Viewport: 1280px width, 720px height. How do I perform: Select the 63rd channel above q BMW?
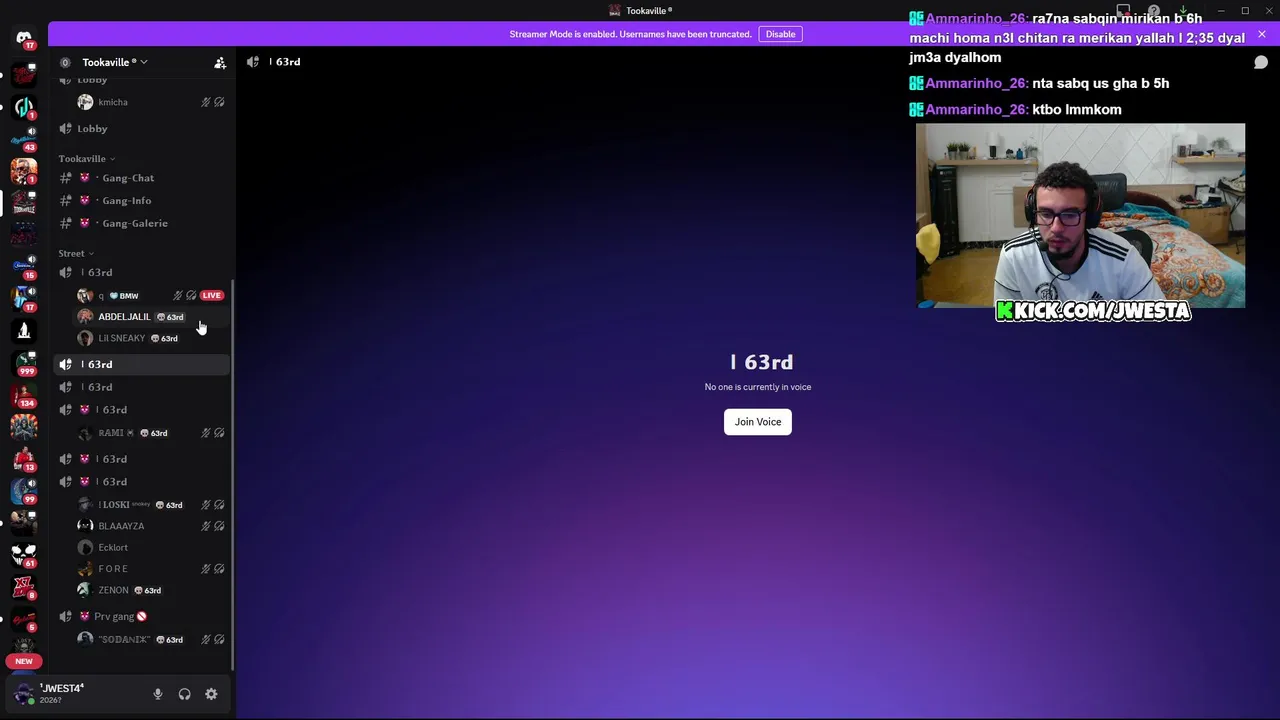(142, 272)
